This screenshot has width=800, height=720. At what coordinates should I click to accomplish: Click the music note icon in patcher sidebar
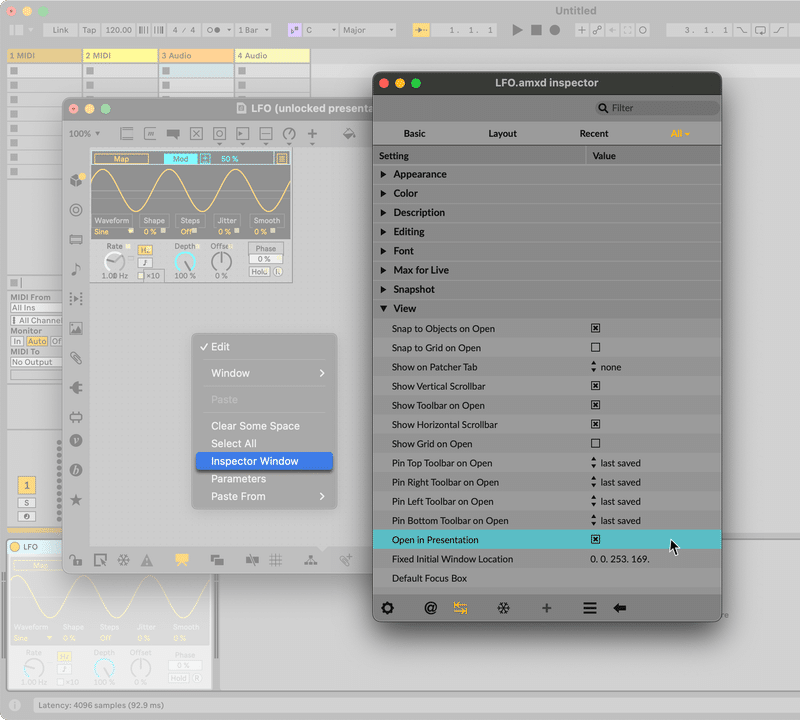(x=76, y=269)
